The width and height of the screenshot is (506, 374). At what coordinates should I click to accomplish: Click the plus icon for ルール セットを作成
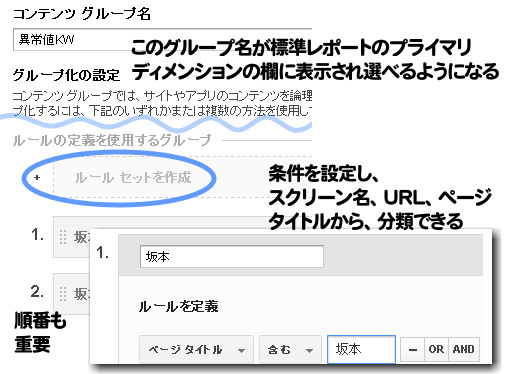pyautogui.click(x=37, y=178)
